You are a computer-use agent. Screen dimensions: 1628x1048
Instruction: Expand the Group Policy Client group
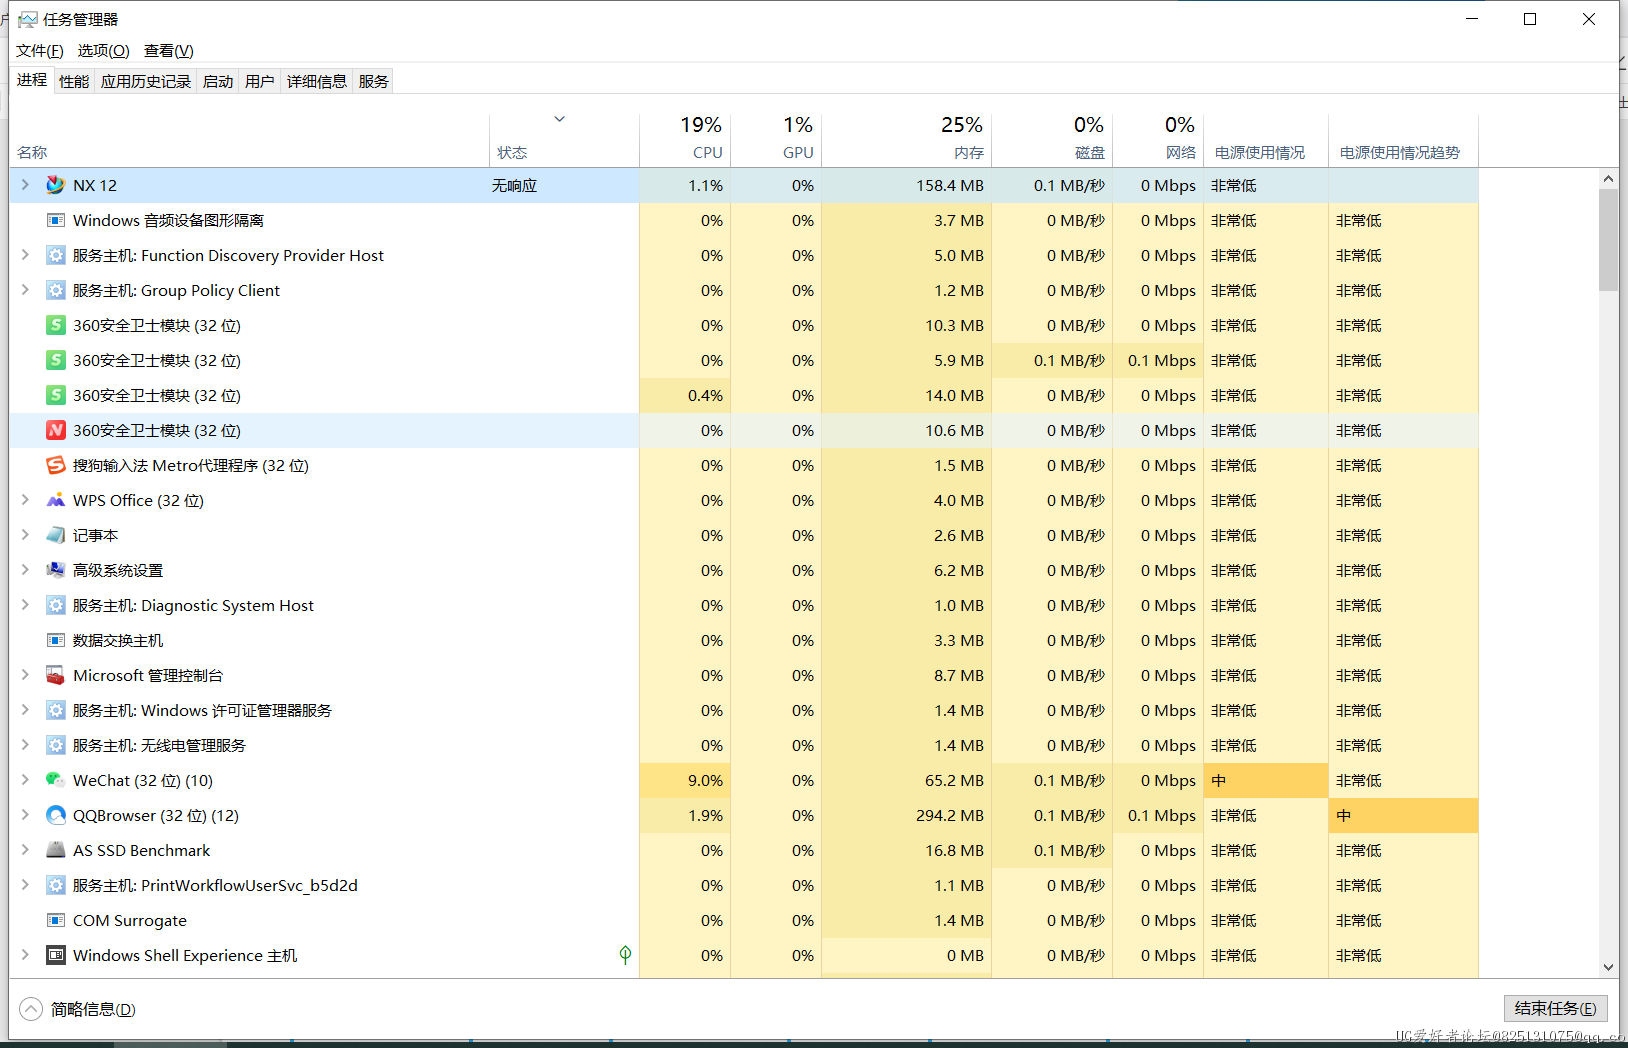(25, 290)
